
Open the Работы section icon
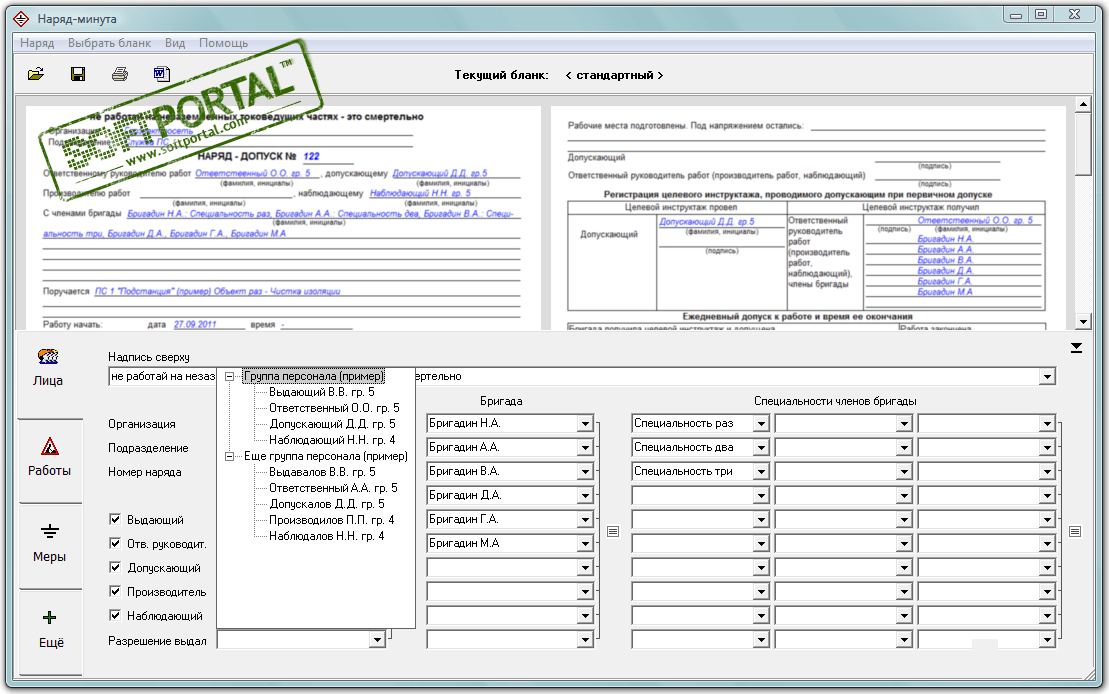pyautogui.click(x=50, y=446)
